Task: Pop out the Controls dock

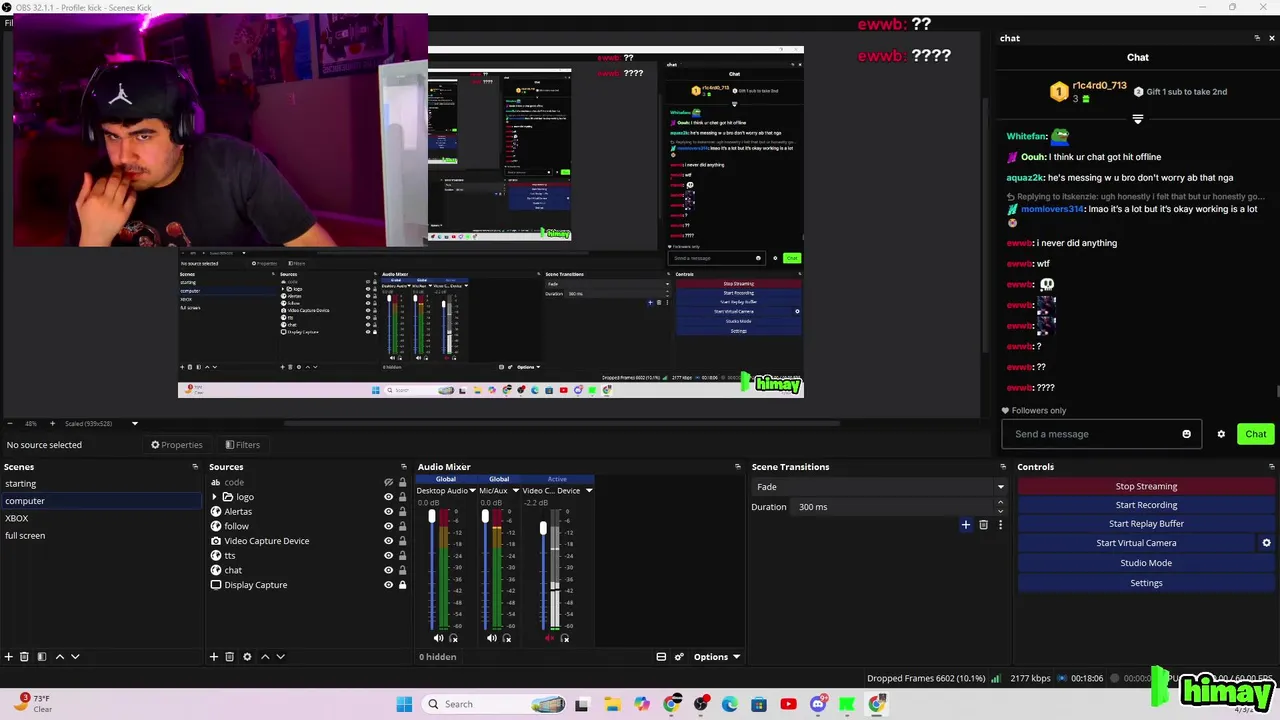Action: [1272, 466]
